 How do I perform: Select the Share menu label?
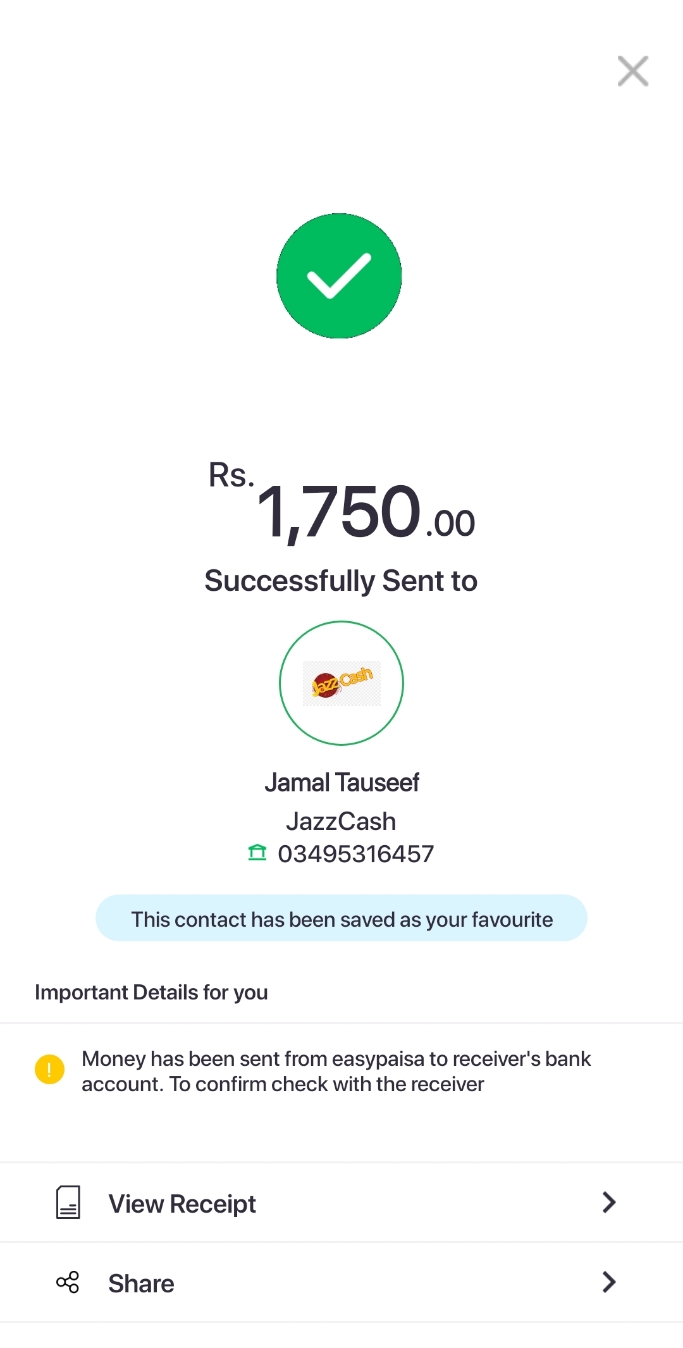click(141, 1284)
